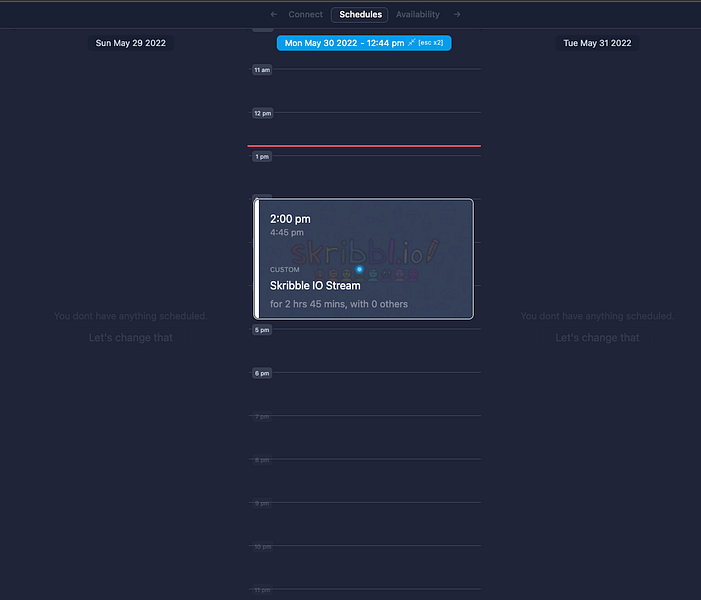Image resolution: width=701 pixels, height=600 pixels.
Task: Click the Mon May 30 2022 date pill
Action: point(364,43)
